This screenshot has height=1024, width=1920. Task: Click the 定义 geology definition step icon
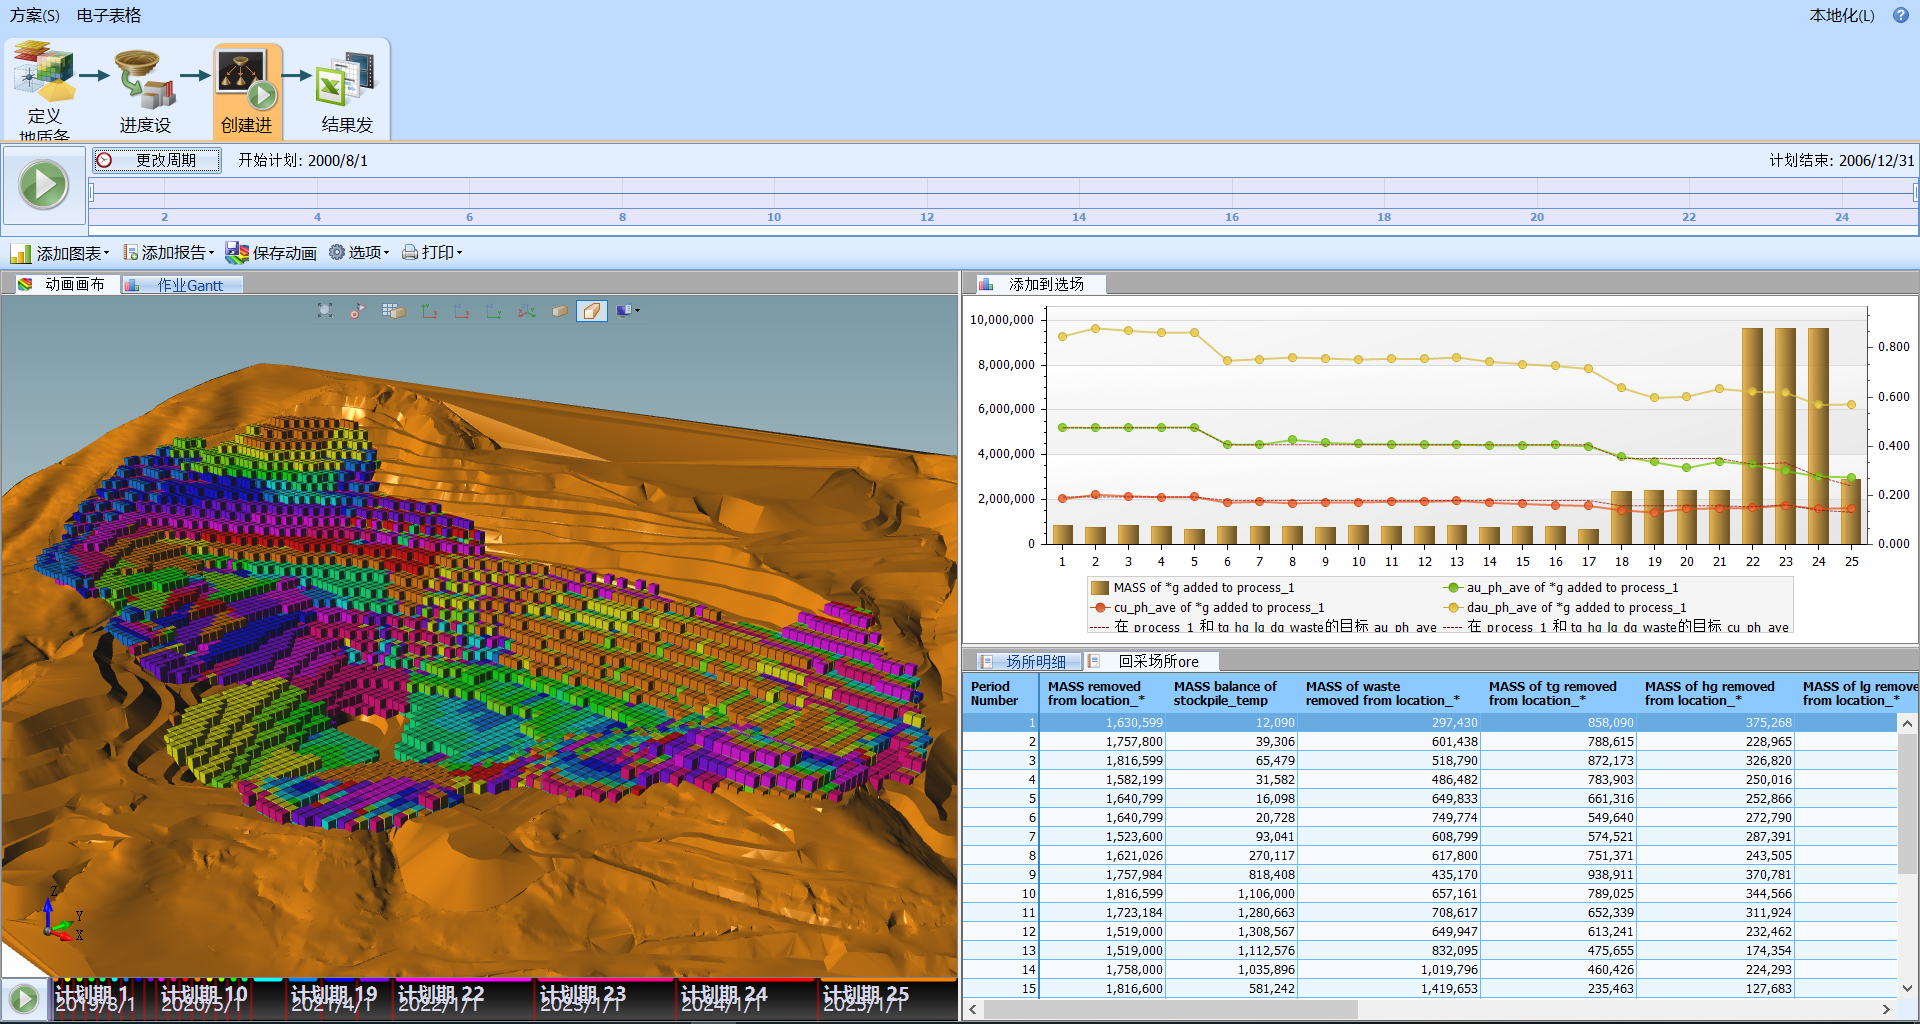pyautogui.click(x=44, y=72)
